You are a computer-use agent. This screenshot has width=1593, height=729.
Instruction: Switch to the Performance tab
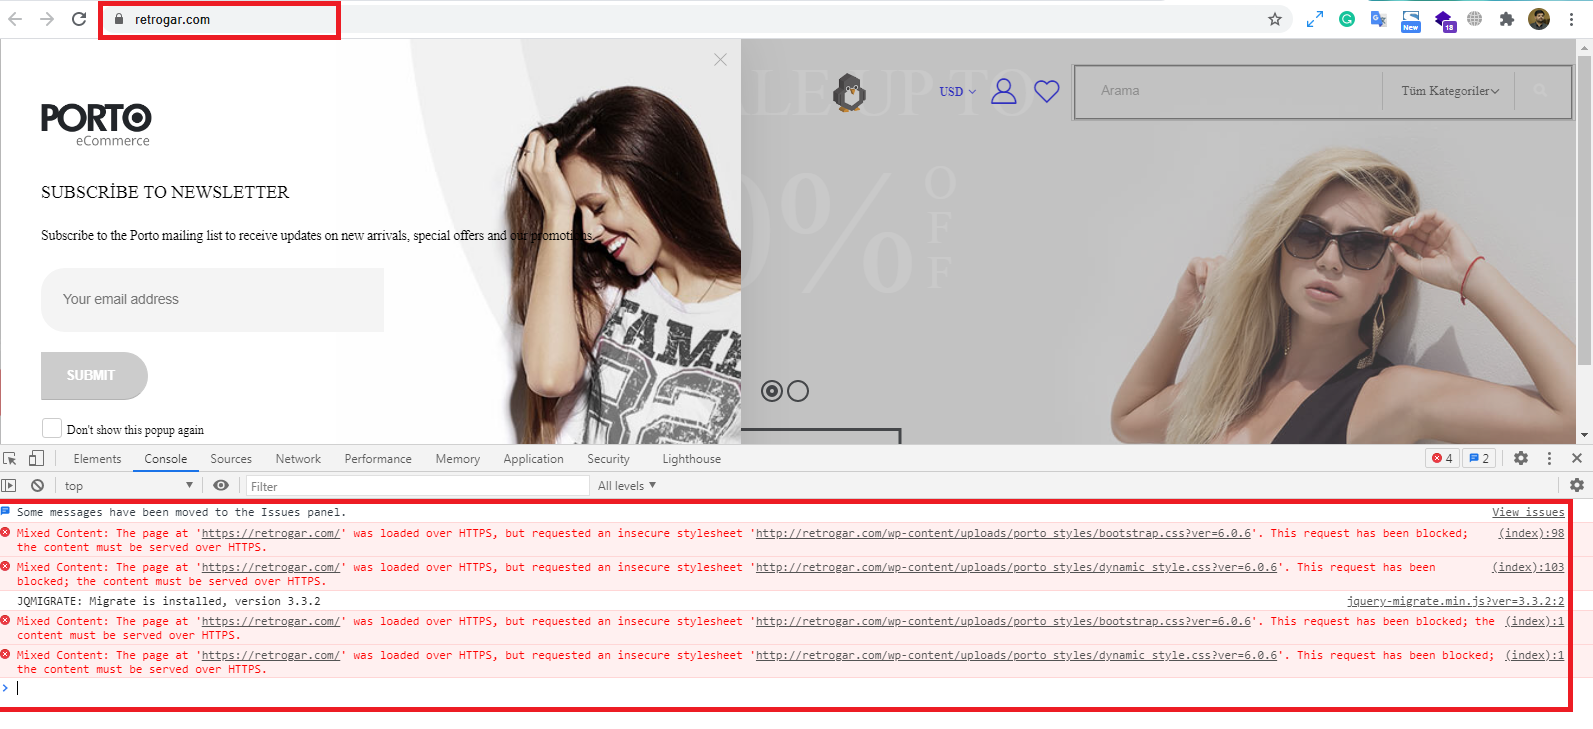378,459
